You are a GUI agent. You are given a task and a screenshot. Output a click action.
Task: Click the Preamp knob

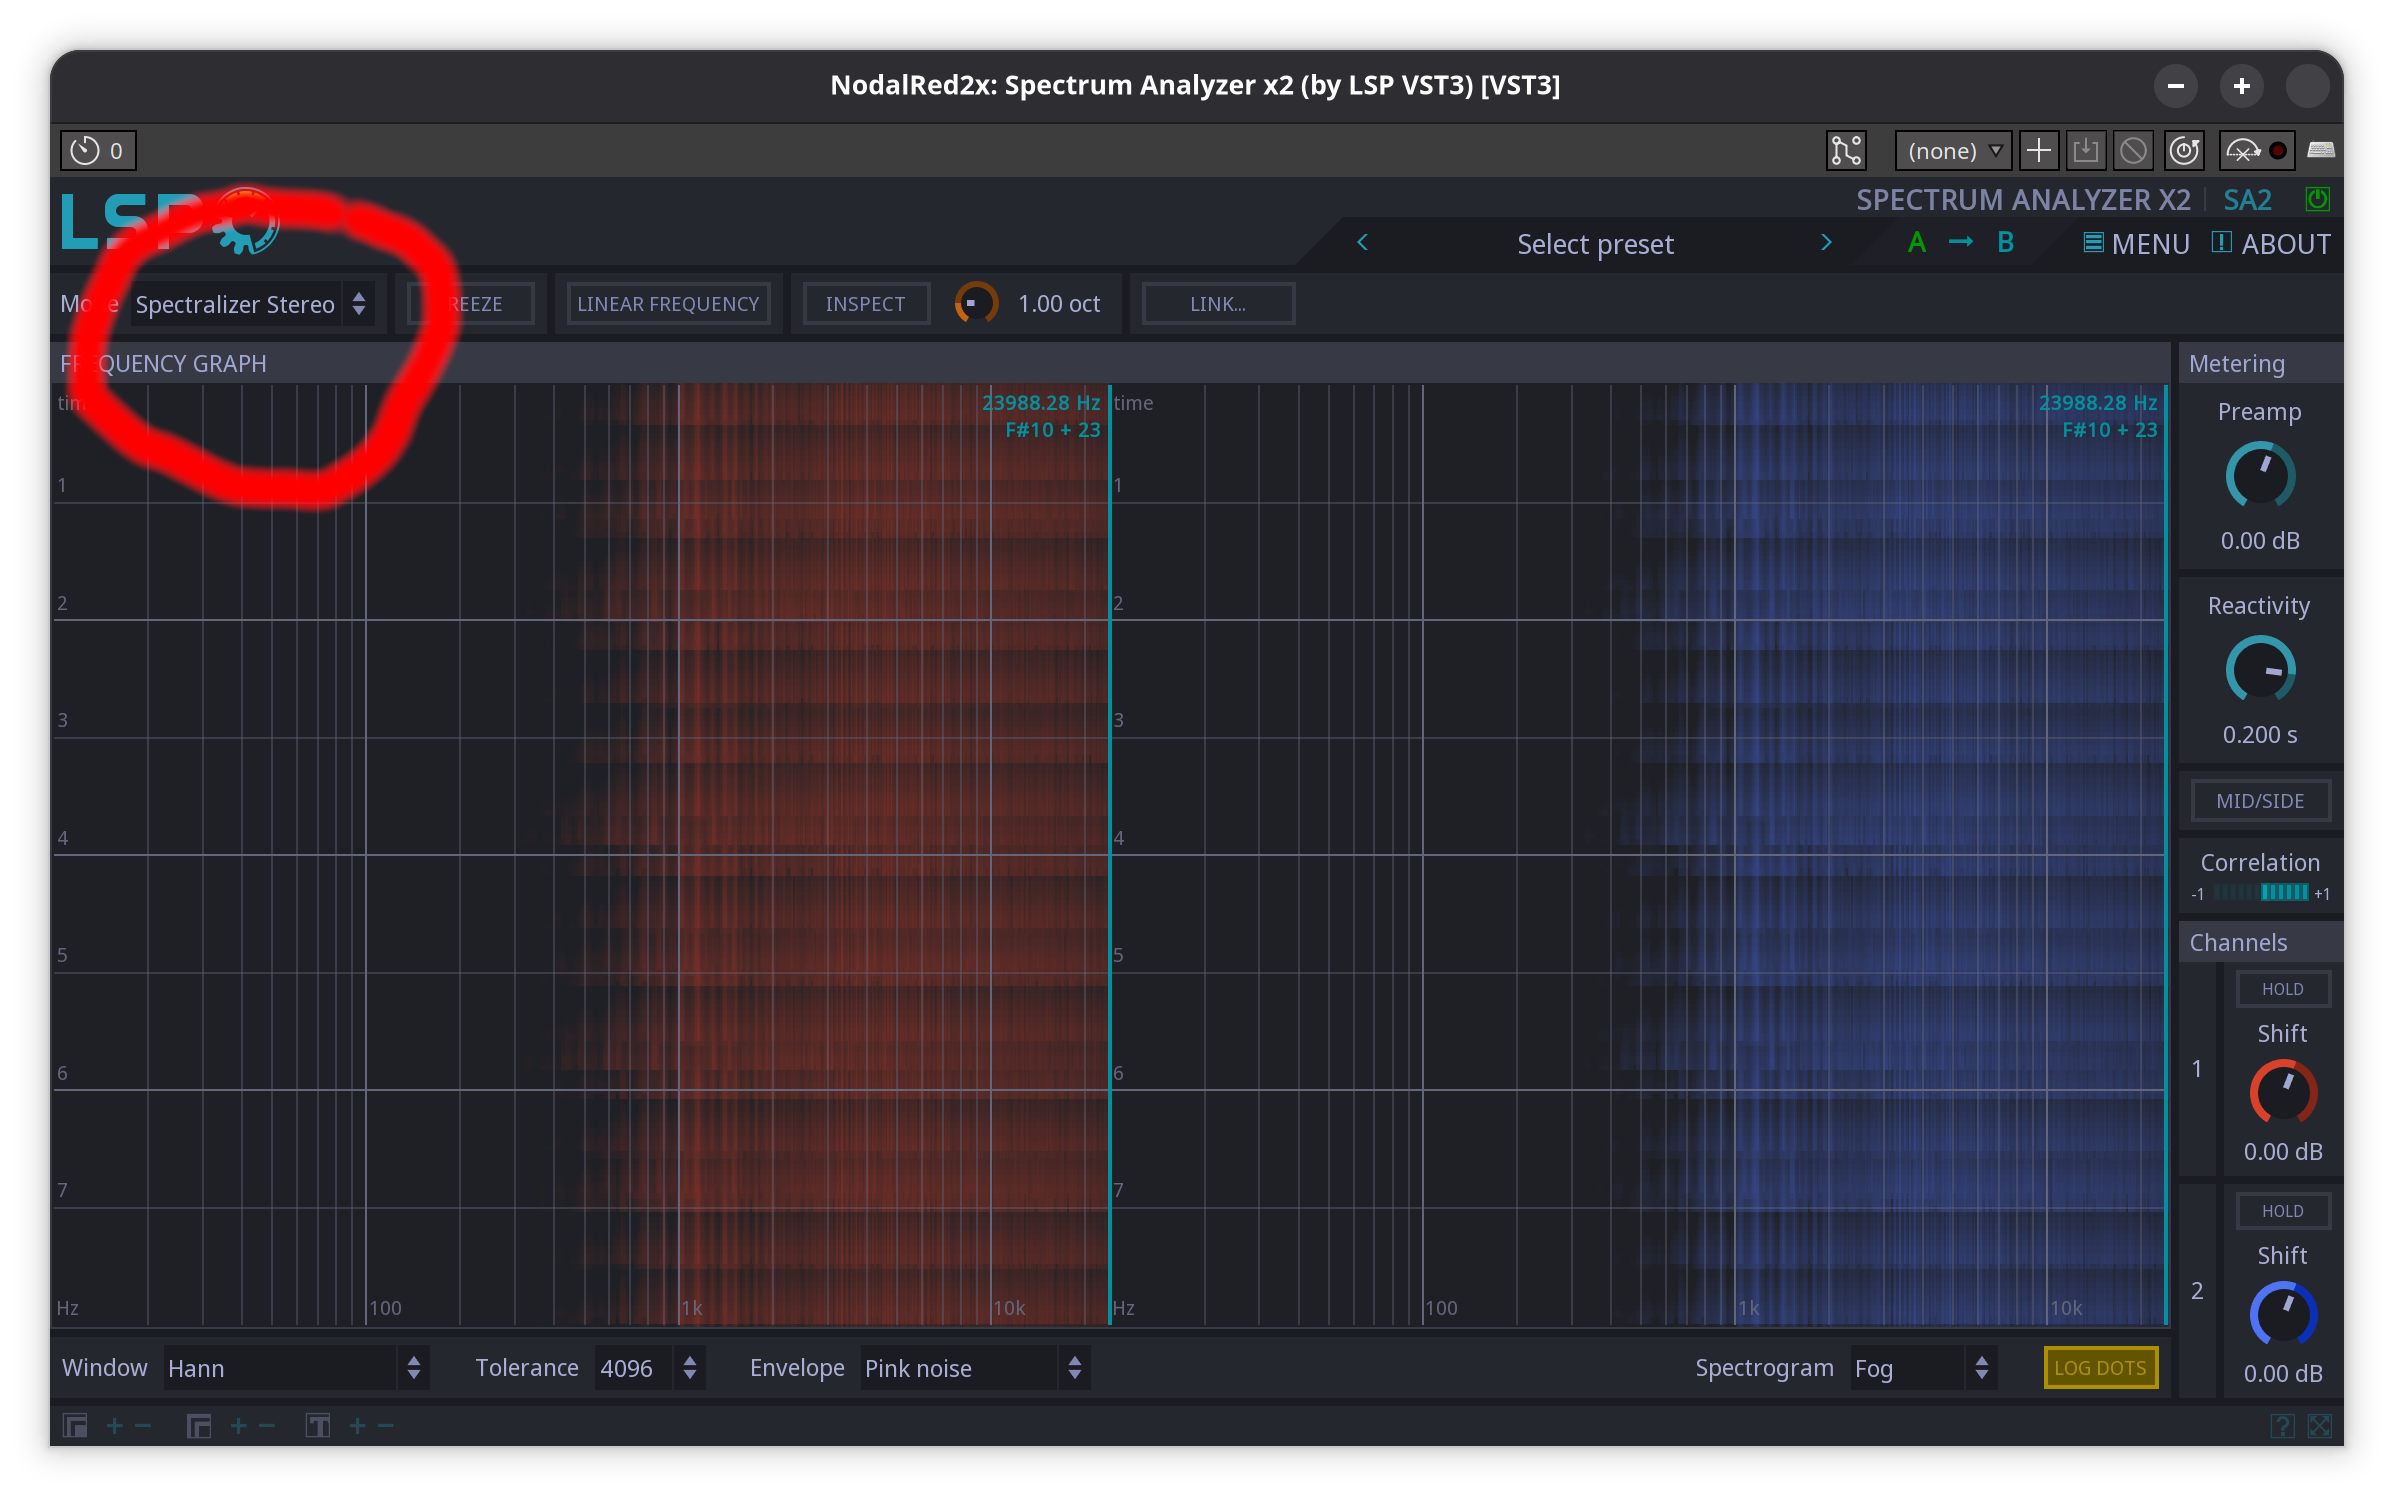pos(2260,476)
